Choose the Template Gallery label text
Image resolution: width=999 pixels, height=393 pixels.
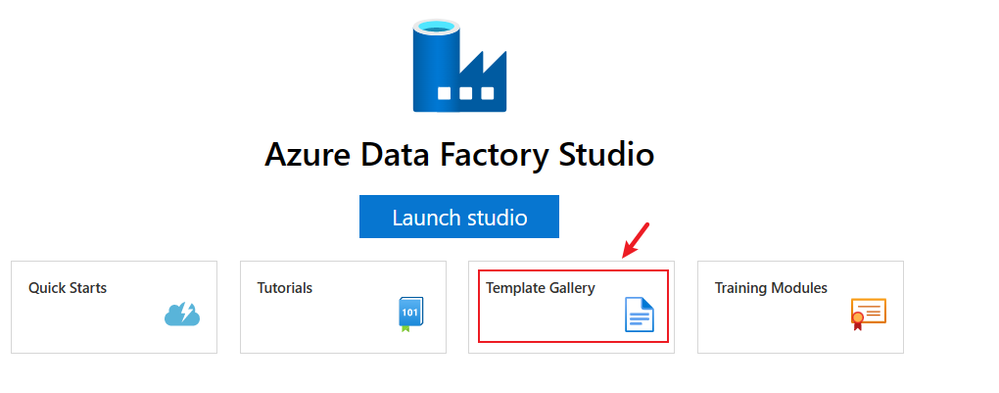point(540,288)
